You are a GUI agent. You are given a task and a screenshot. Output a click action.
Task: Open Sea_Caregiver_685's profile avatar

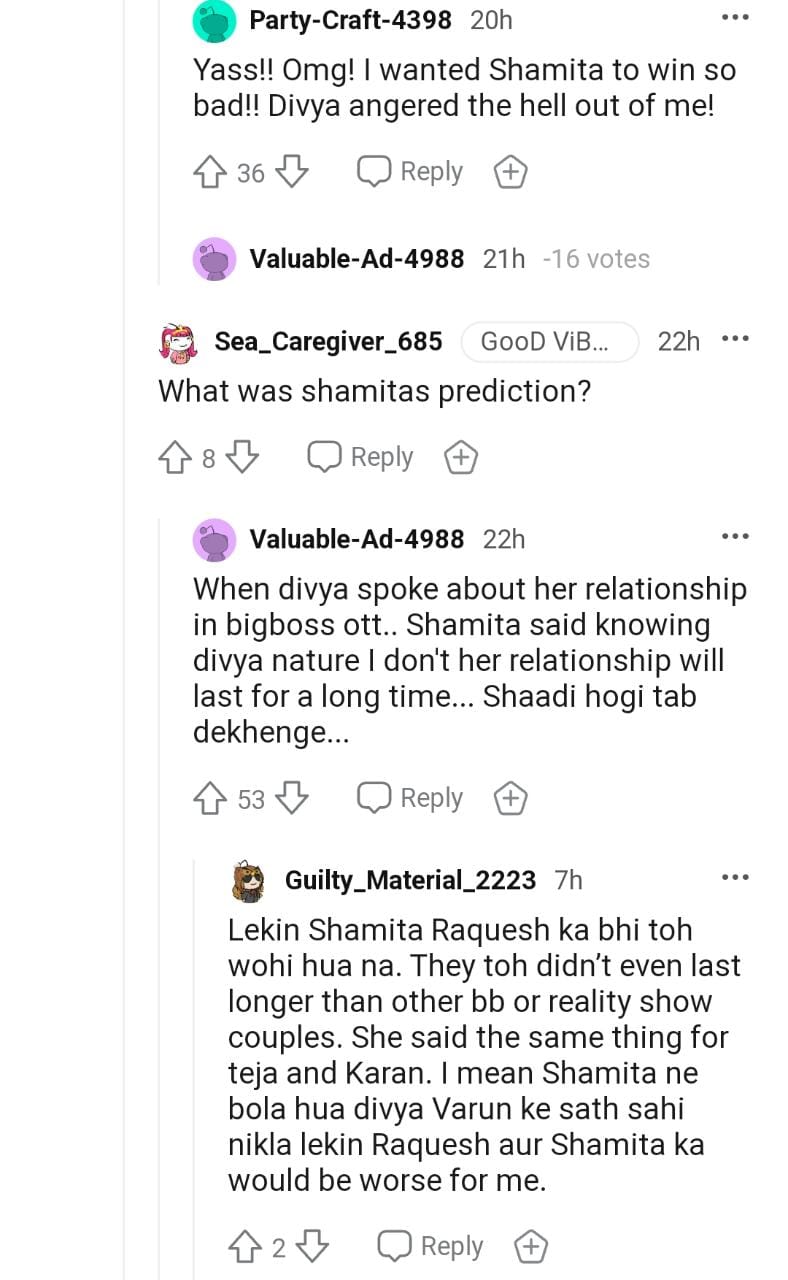pos(180,342)
